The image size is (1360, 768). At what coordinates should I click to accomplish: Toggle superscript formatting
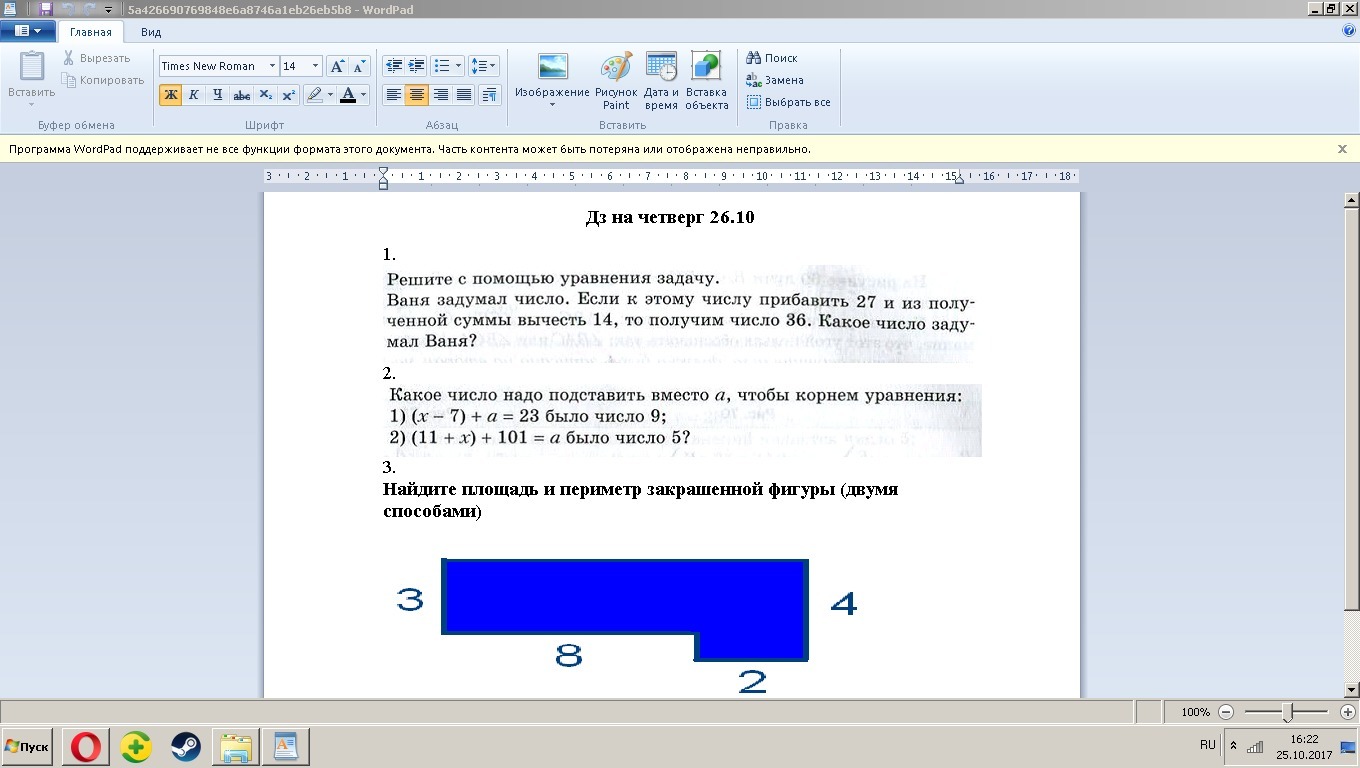(288, 95)
